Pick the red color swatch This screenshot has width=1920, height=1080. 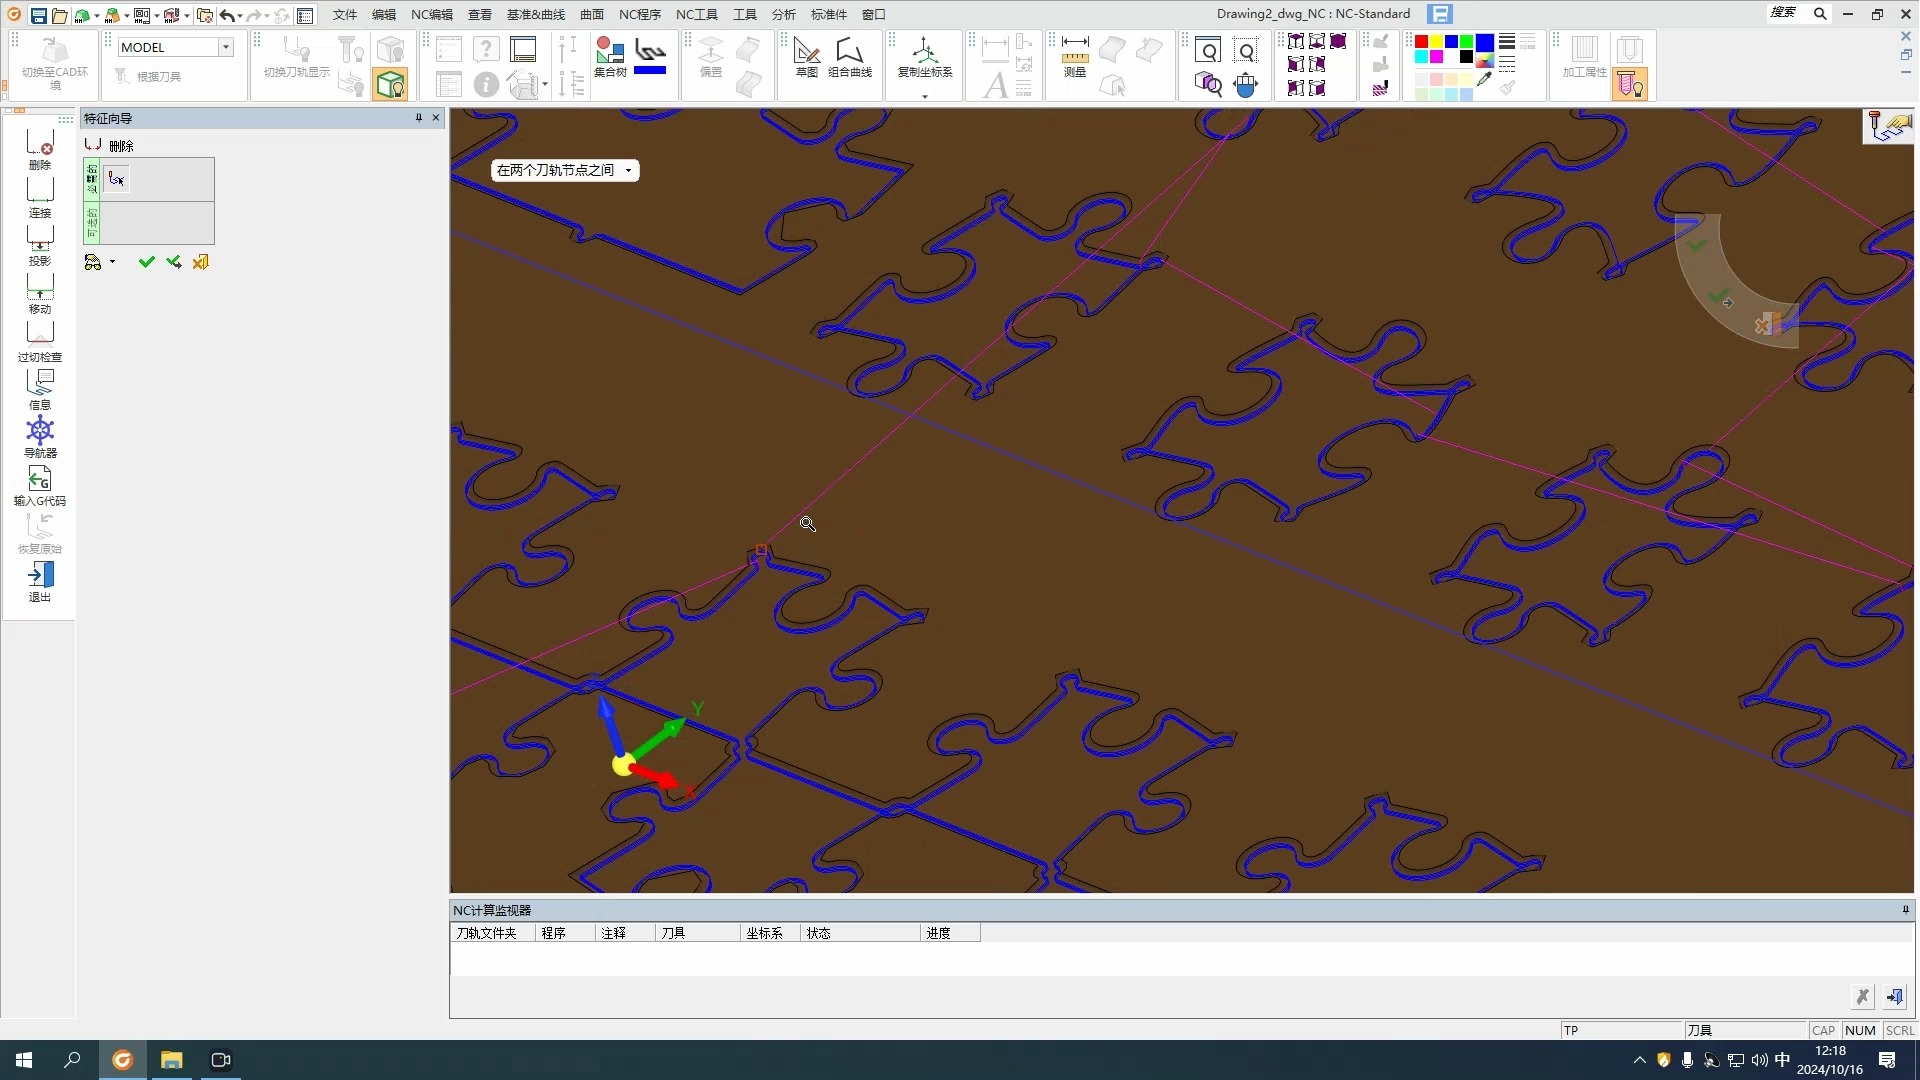tap(1421, 41)
